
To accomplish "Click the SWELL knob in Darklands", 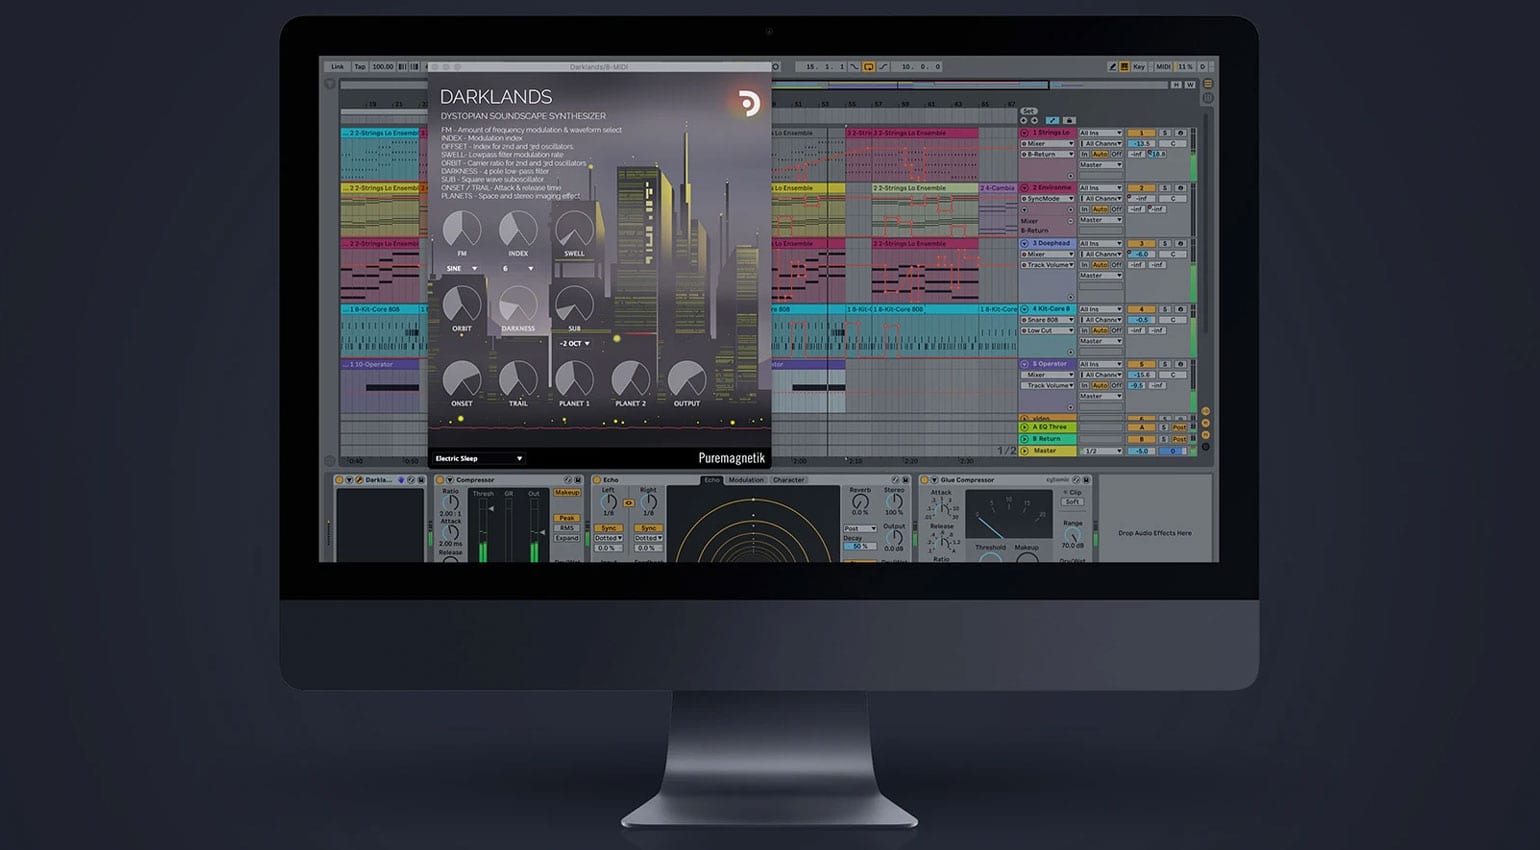I will pyautogui.click(x=574, y=230).
